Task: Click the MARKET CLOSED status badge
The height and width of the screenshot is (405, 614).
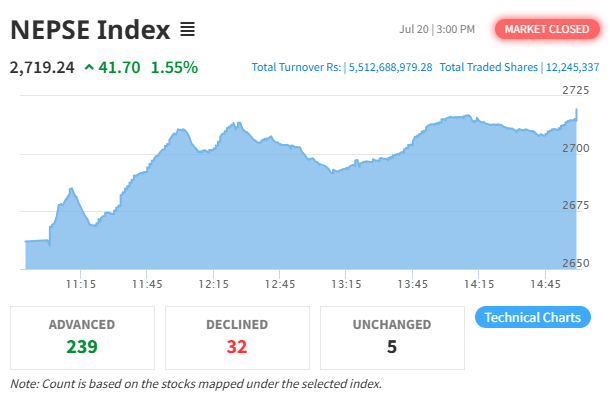Action: [547, 29]
